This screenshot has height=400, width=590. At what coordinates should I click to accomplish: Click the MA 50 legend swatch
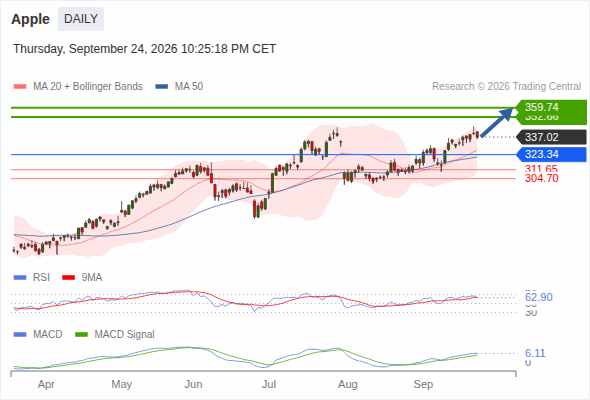(x=162, y=87)
